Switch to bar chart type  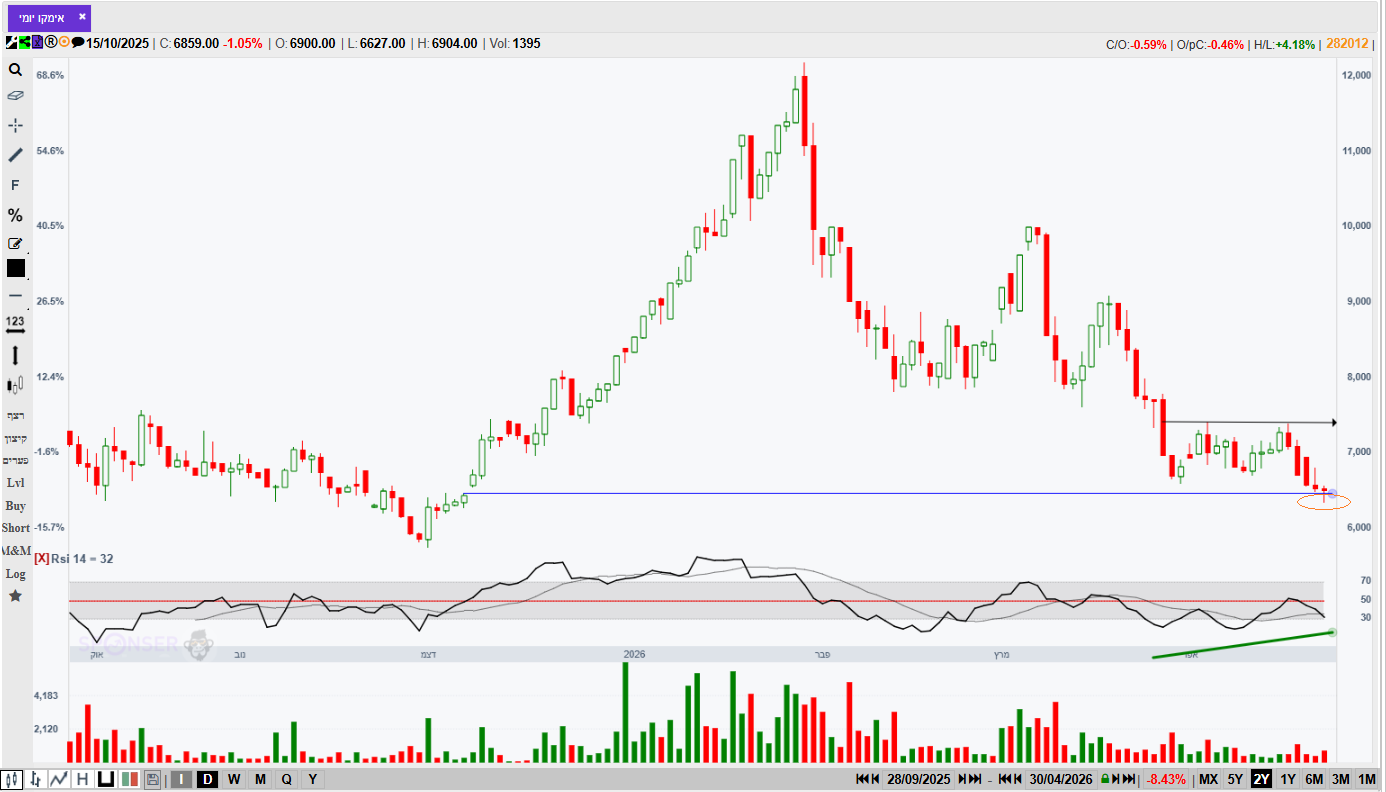(36, 779)
